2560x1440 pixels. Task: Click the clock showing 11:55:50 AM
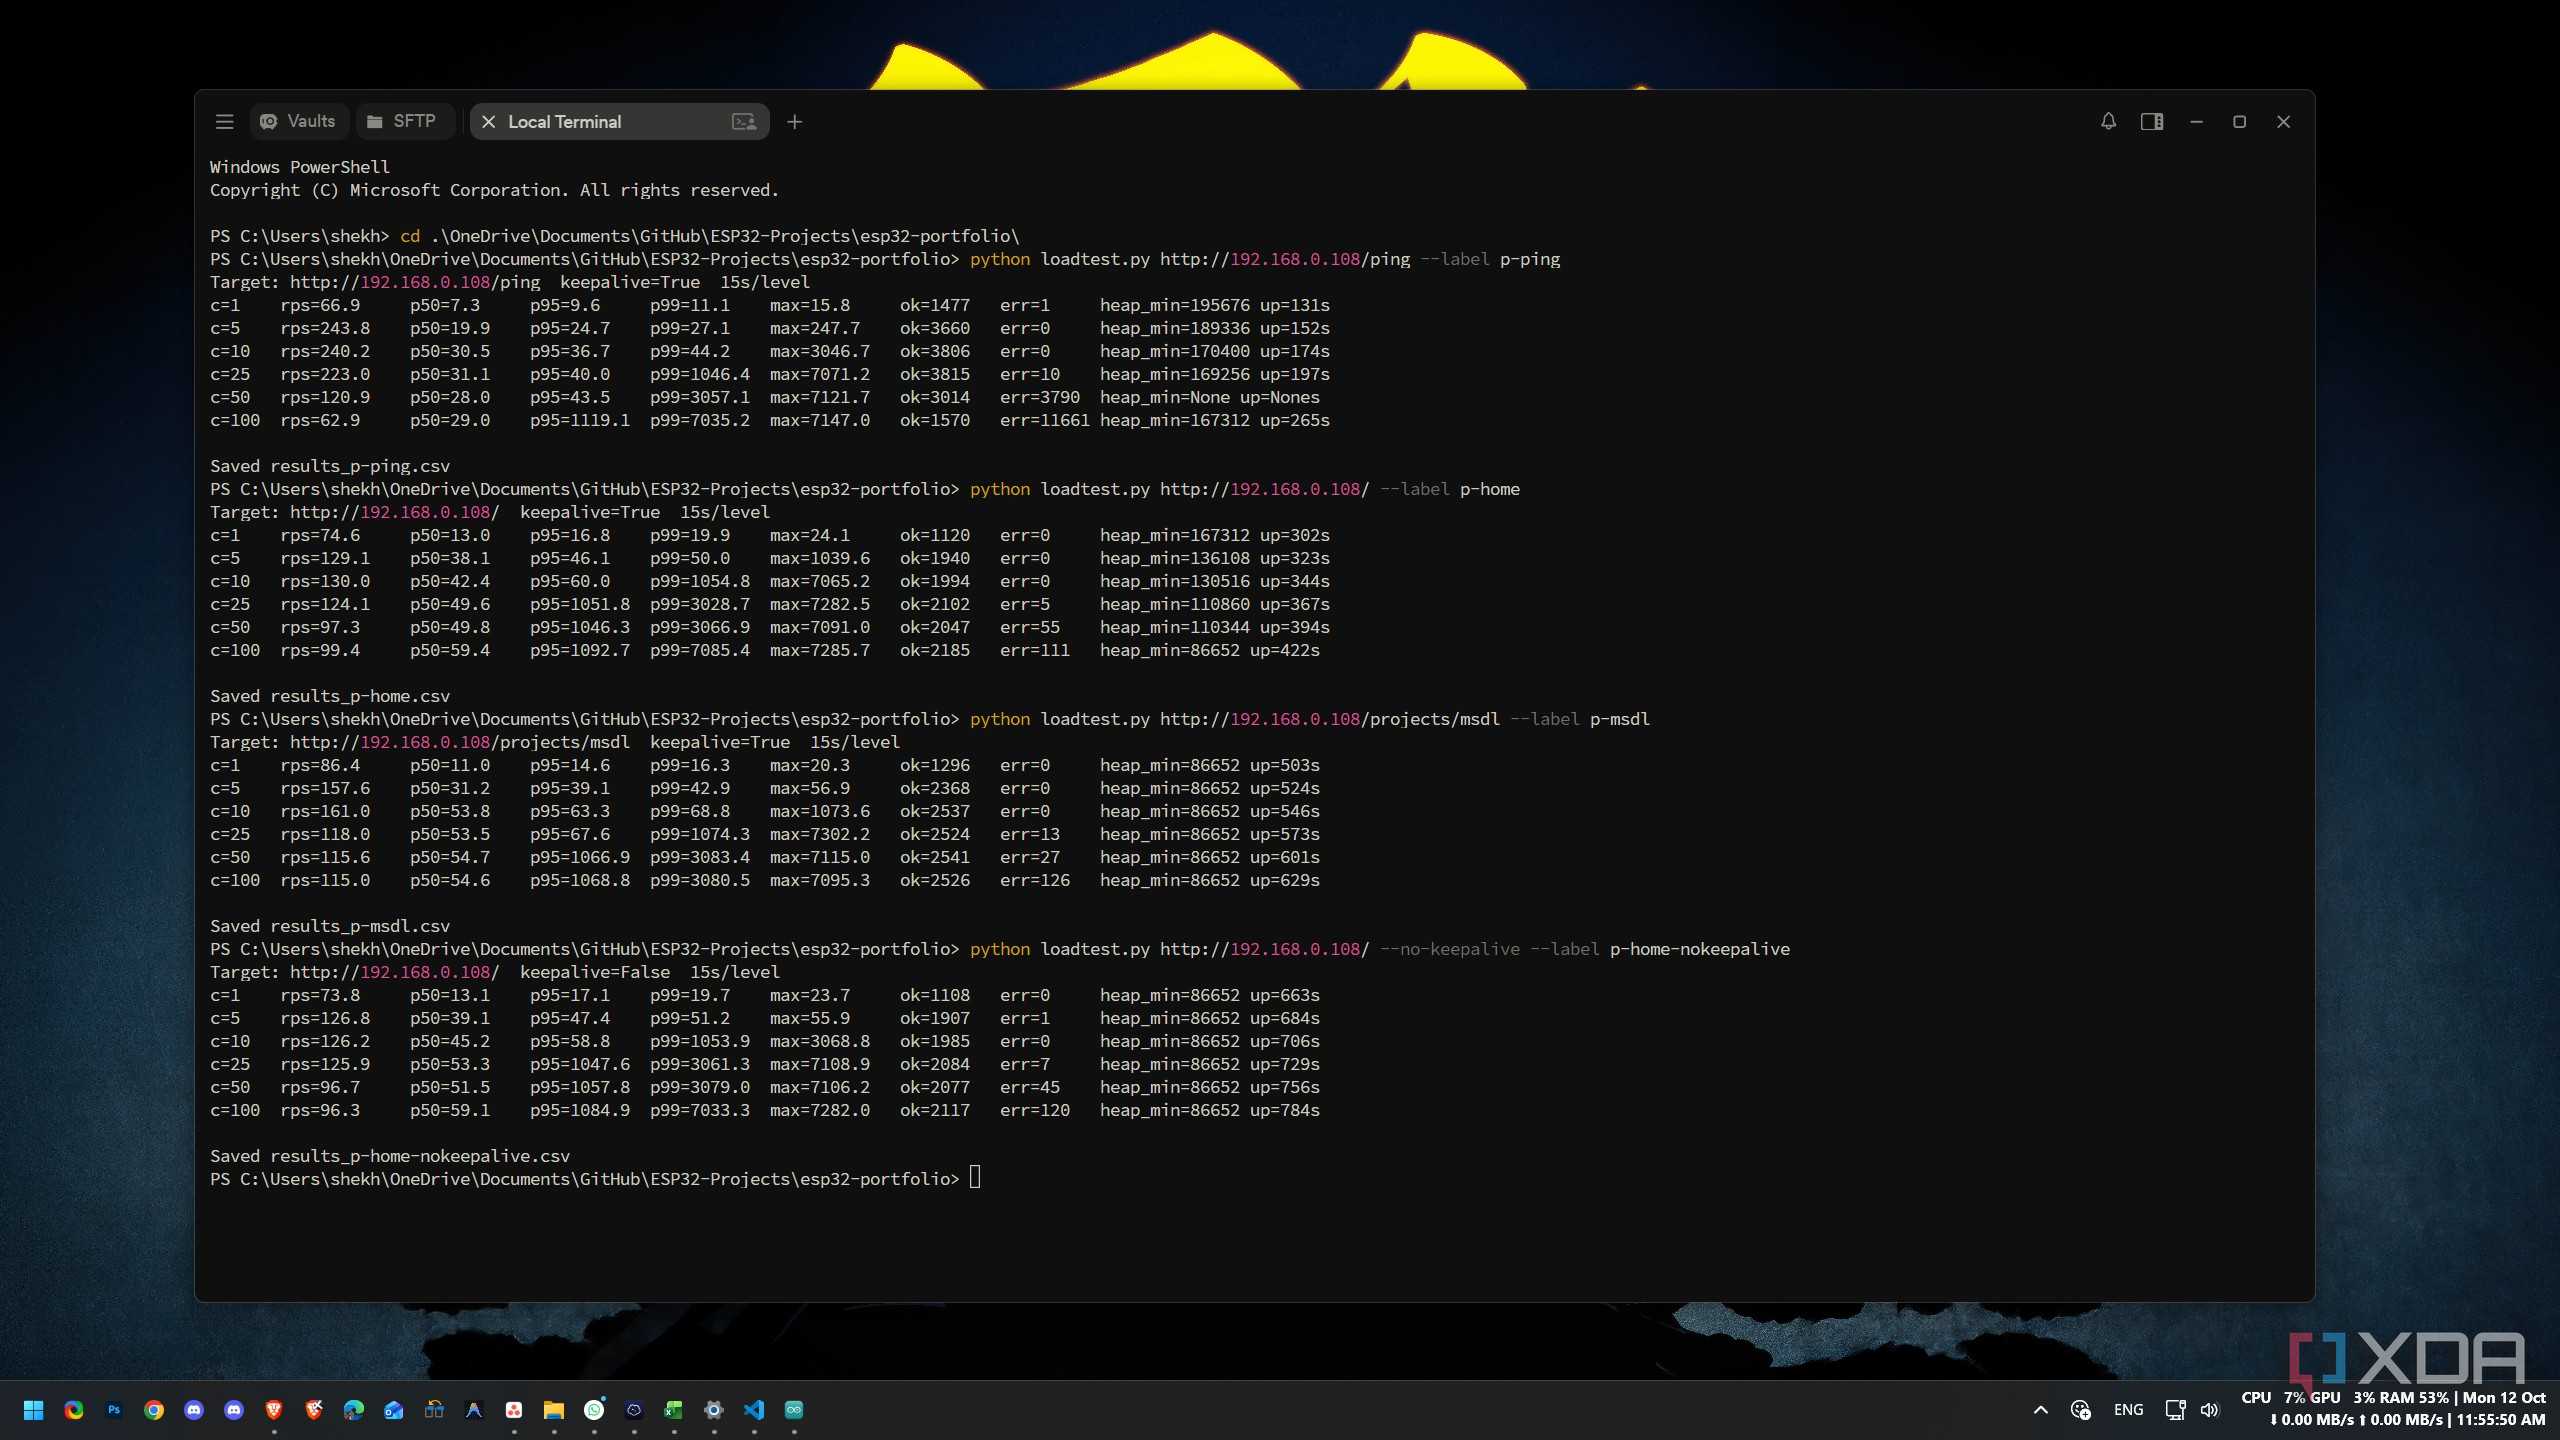tap(2500, 1420)
